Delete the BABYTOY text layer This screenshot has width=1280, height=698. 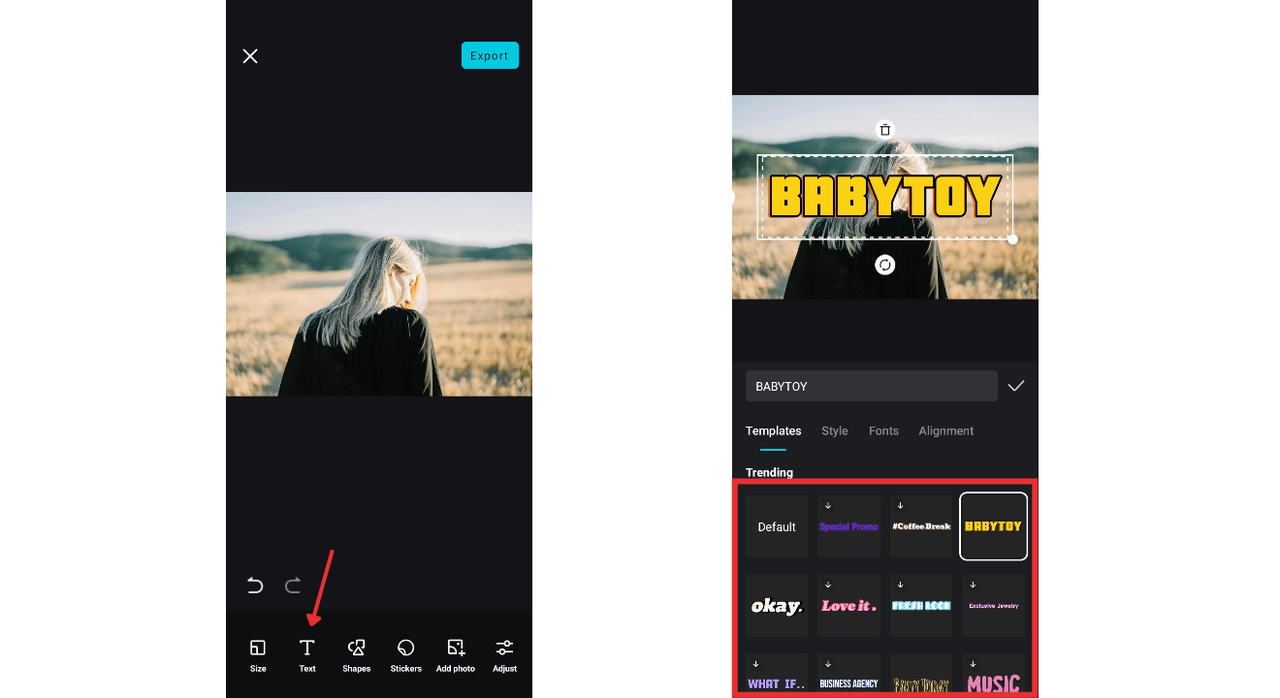coord(884,129)
